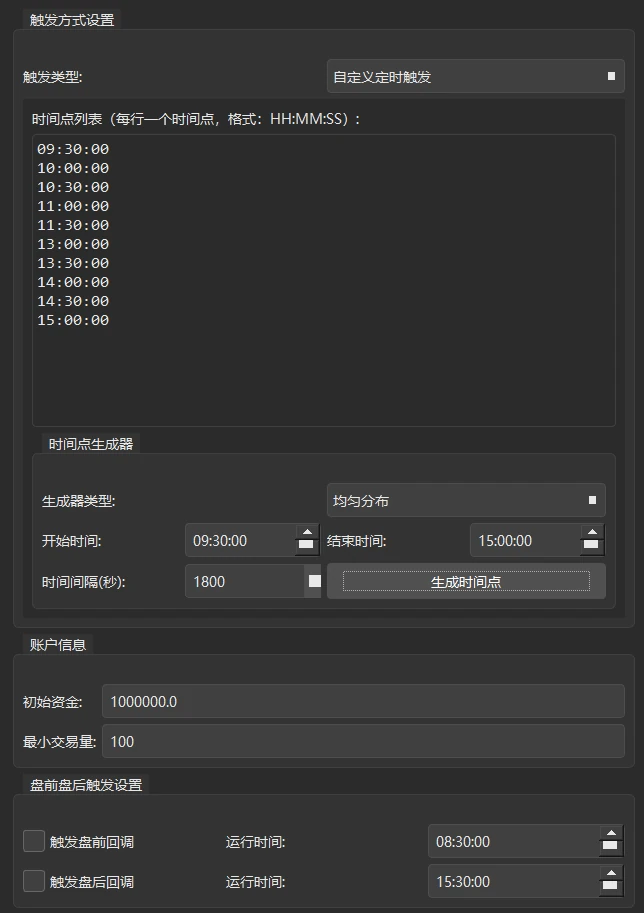The image size is (644, 913).
Task: Click the 15:00:00 line in the time list
Action: click(x=73, y=320)
